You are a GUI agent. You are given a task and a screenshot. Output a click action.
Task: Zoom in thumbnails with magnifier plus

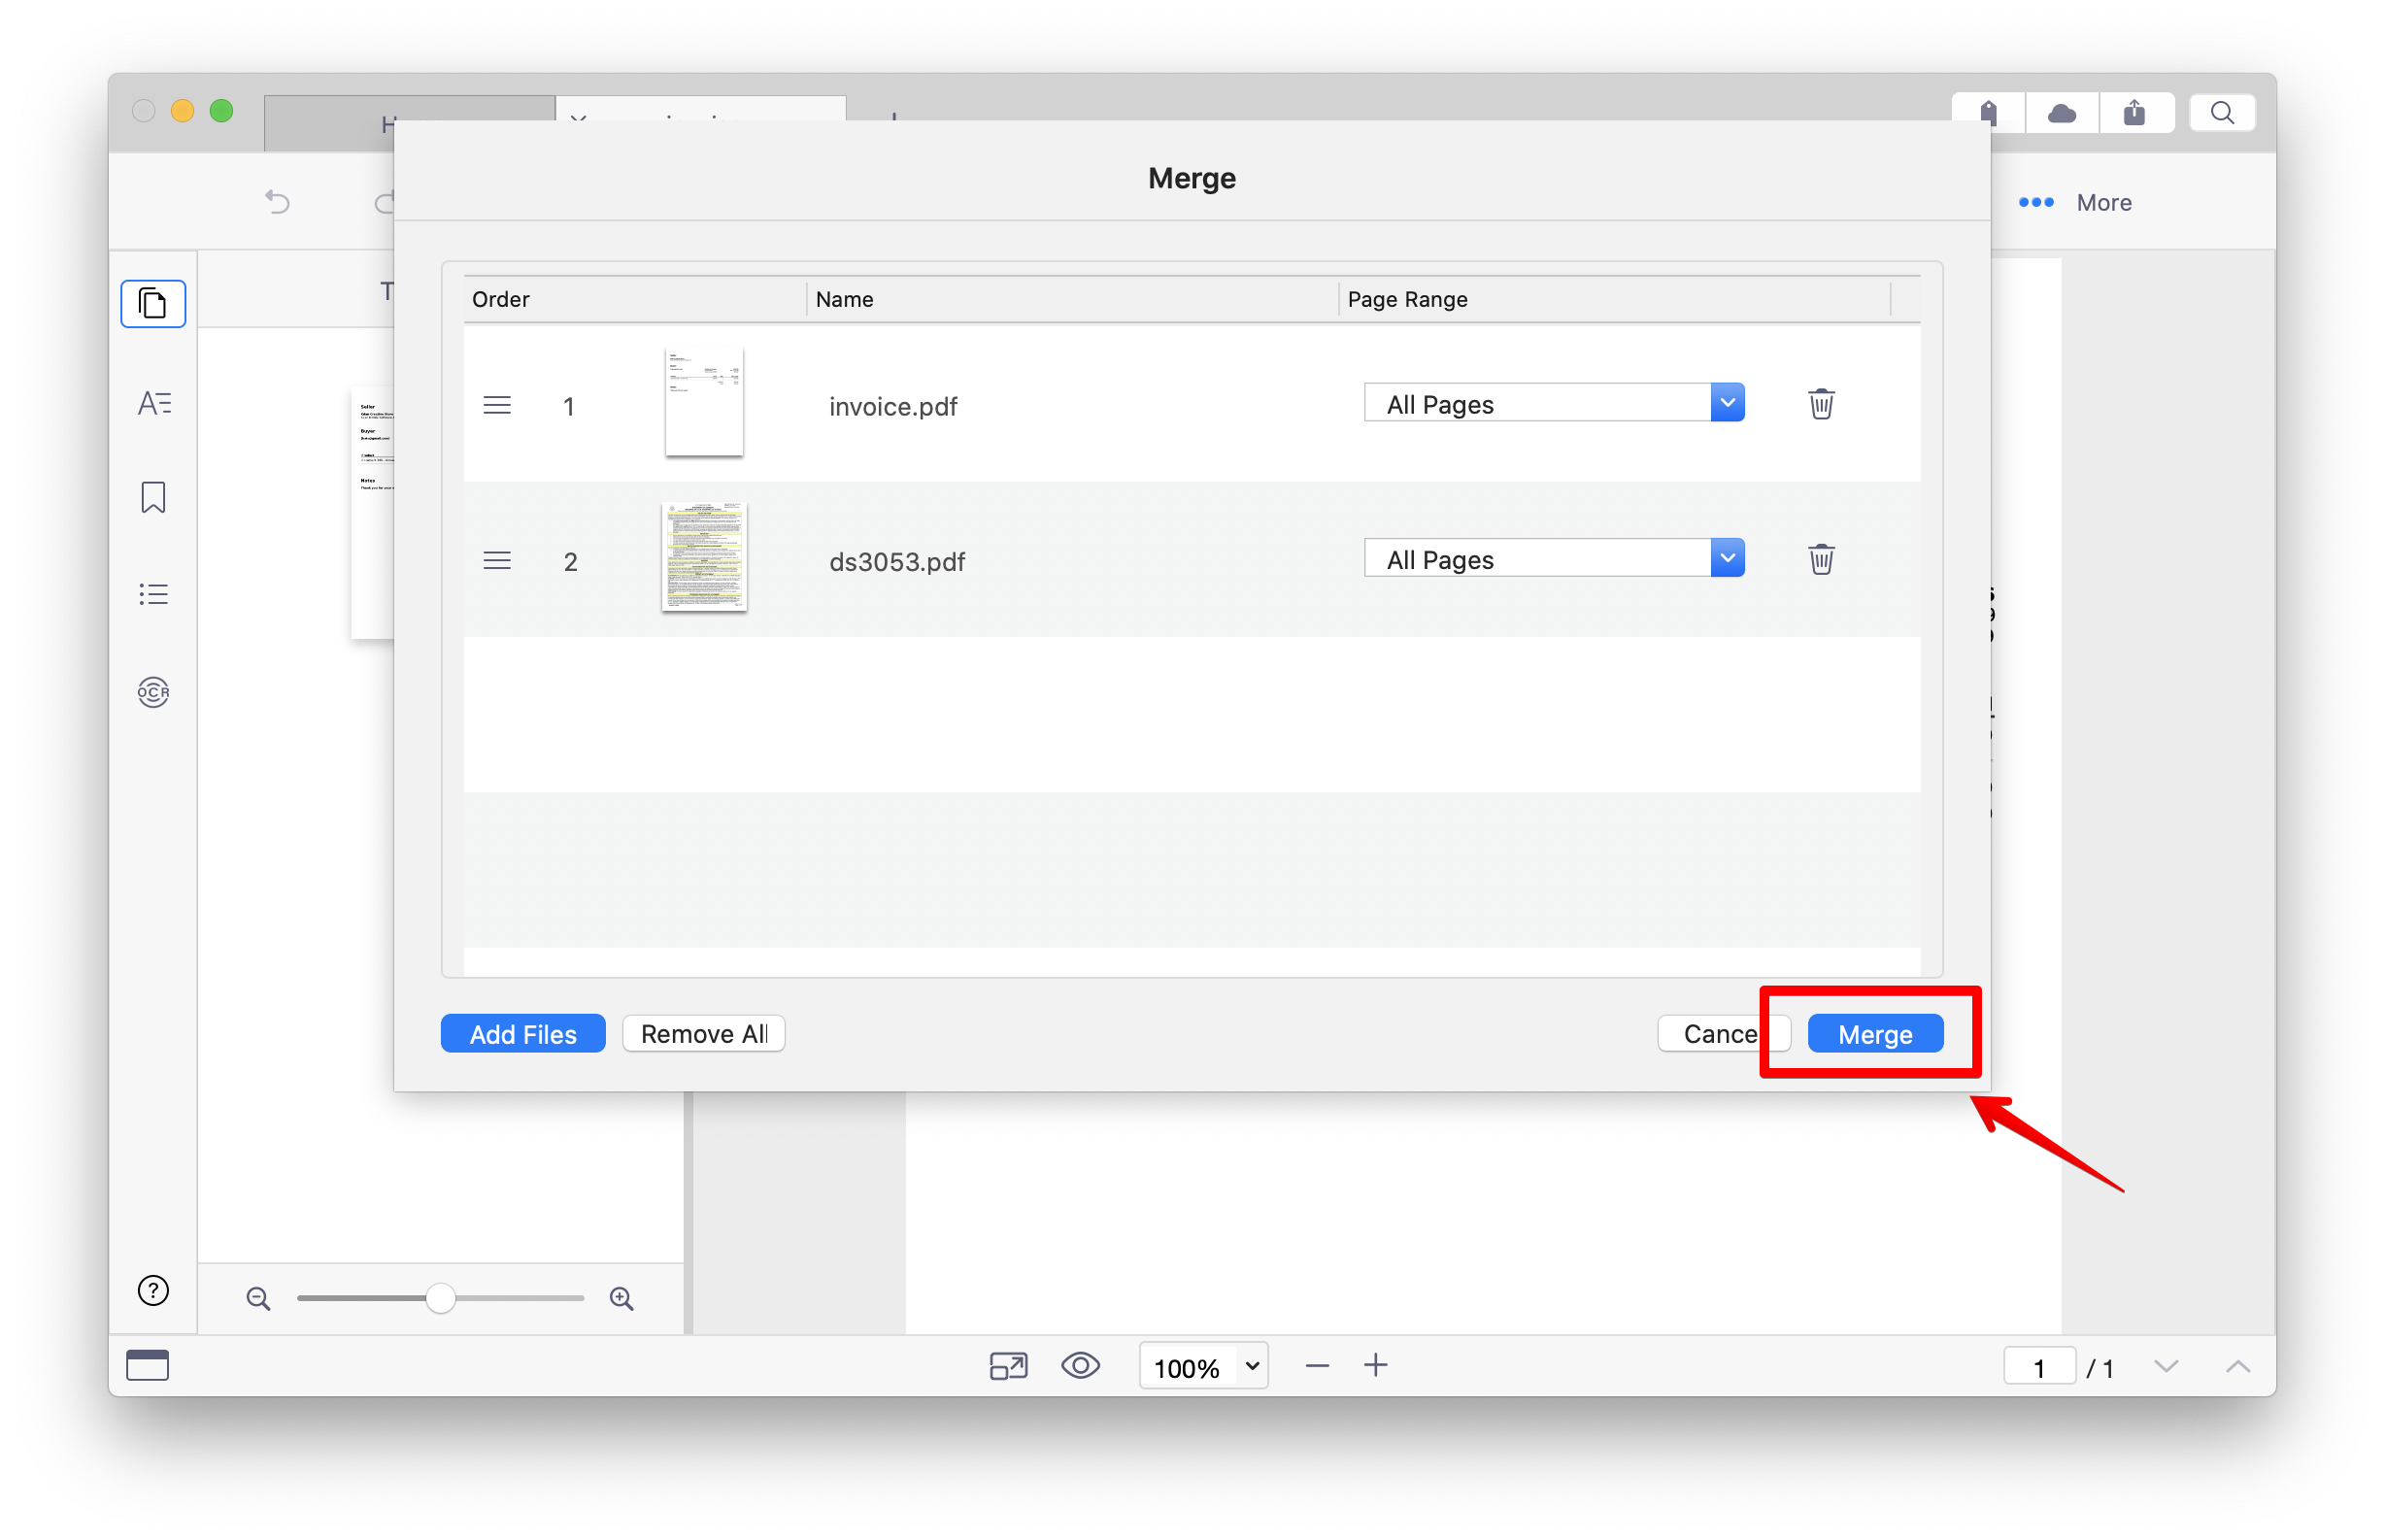(622, 1298)
